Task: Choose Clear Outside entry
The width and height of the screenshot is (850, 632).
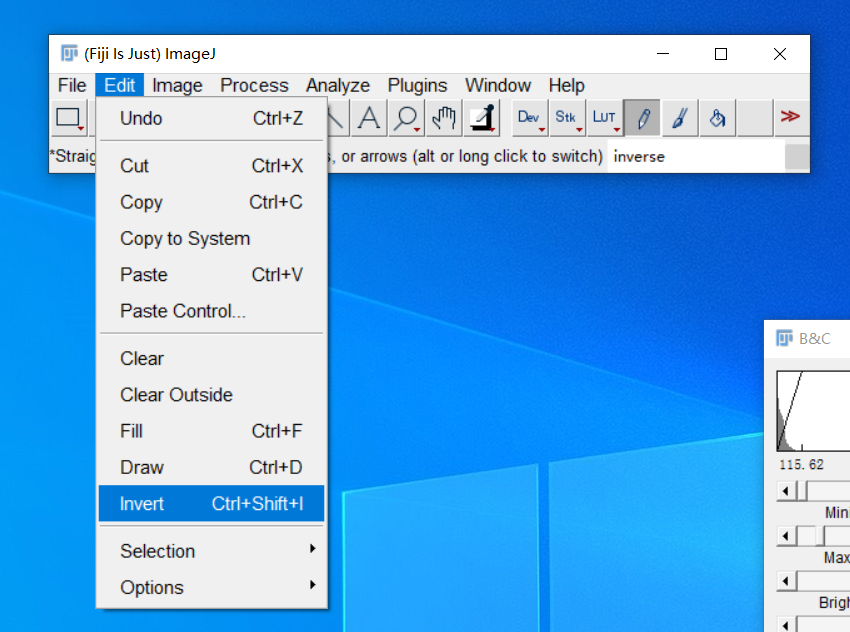Action: (211, 395)
